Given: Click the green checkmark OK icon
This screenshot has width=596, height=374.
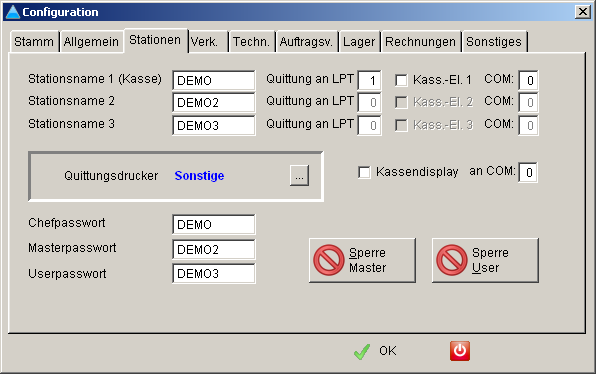Looking at the screenshot, I should [x=362, y=351].
